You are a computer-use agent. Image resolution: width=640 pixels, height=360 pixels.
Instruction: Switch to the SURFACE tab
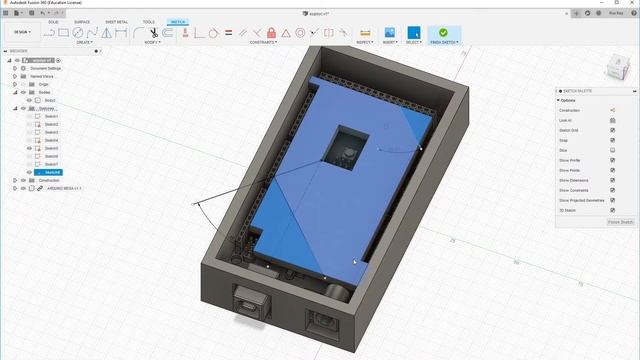82,22
